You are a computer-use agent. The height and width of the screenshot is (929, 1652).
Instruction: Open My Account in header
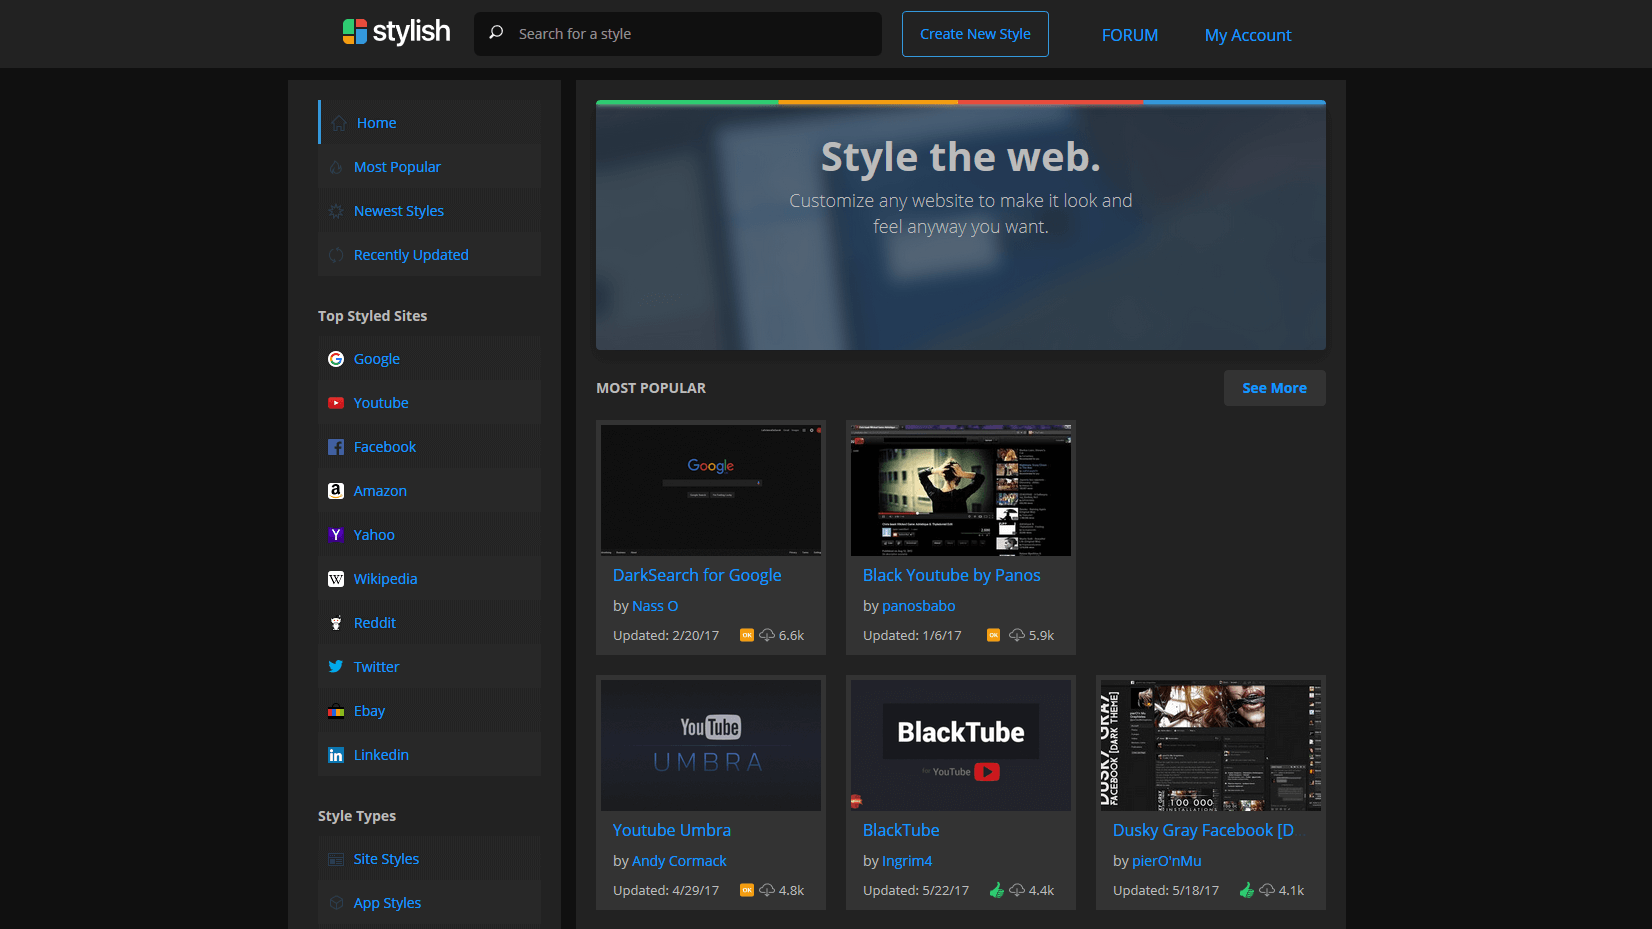(1248, 35)
